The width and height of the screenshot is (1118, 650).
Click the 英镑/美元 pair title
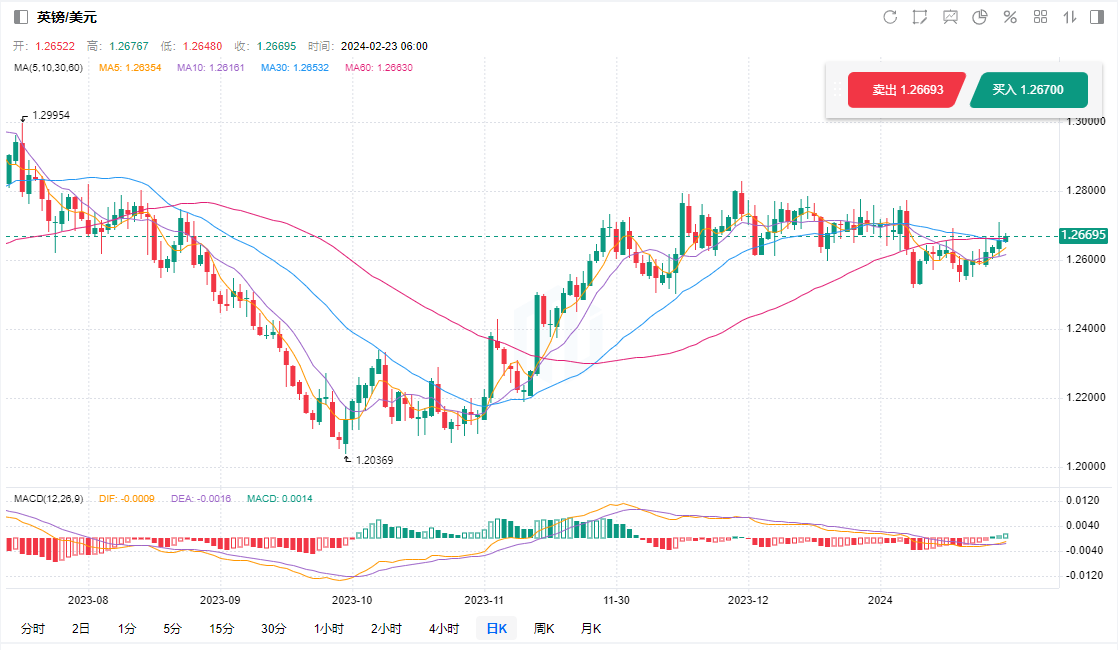[67, 17]
